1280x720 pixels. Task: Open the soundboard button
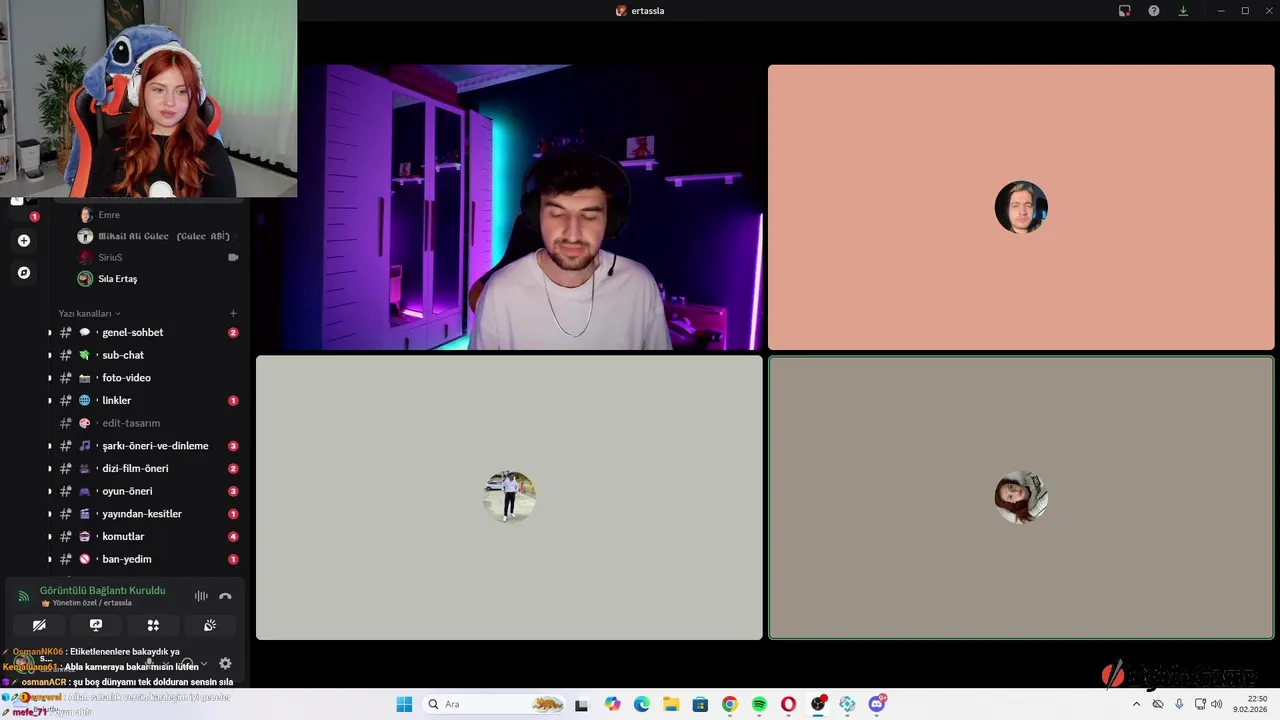(x=210, y=625)
